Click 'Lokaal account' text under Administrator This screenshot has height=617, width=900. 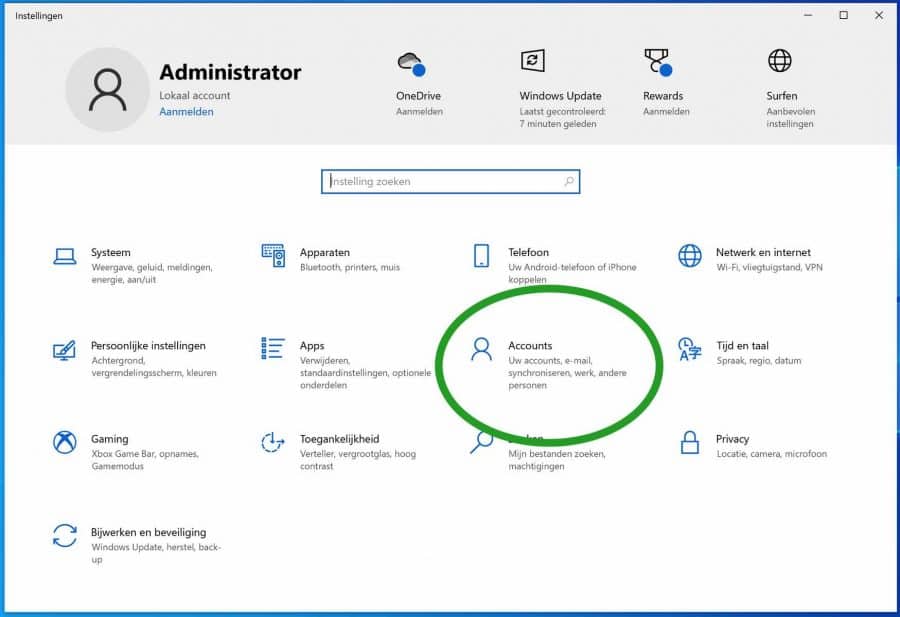pos(195,96)
